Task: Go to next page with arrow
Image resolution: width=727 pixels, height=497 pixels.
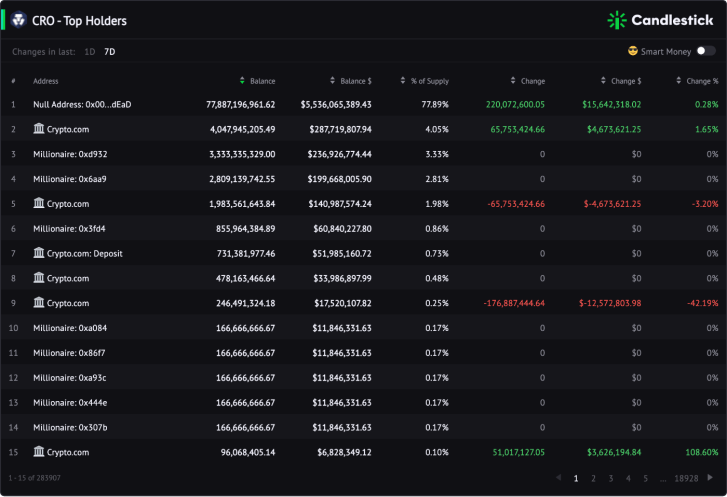Action: 710,478
